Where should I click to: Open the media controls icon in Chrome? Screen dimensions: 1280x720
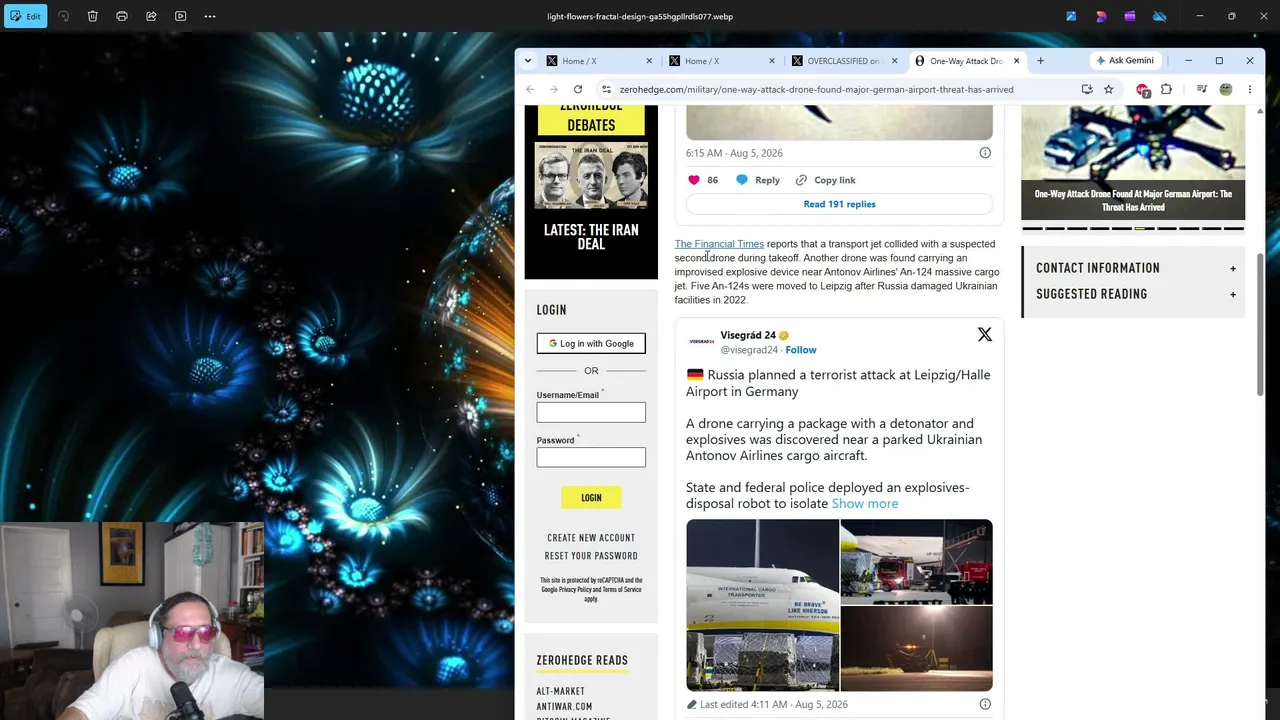(x=1202, y=89)
